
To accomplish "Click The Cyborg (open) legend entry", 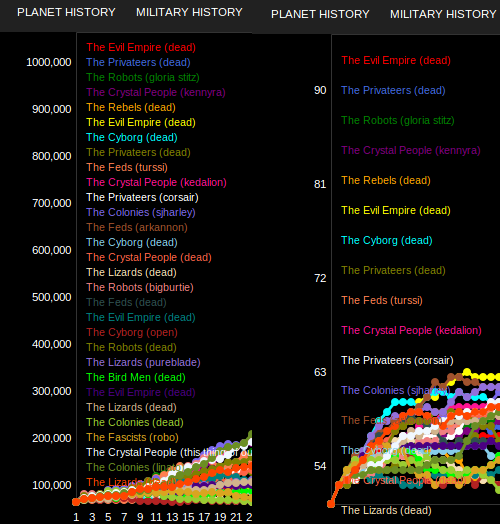I will pyautogui.click(x=132, y=332).
